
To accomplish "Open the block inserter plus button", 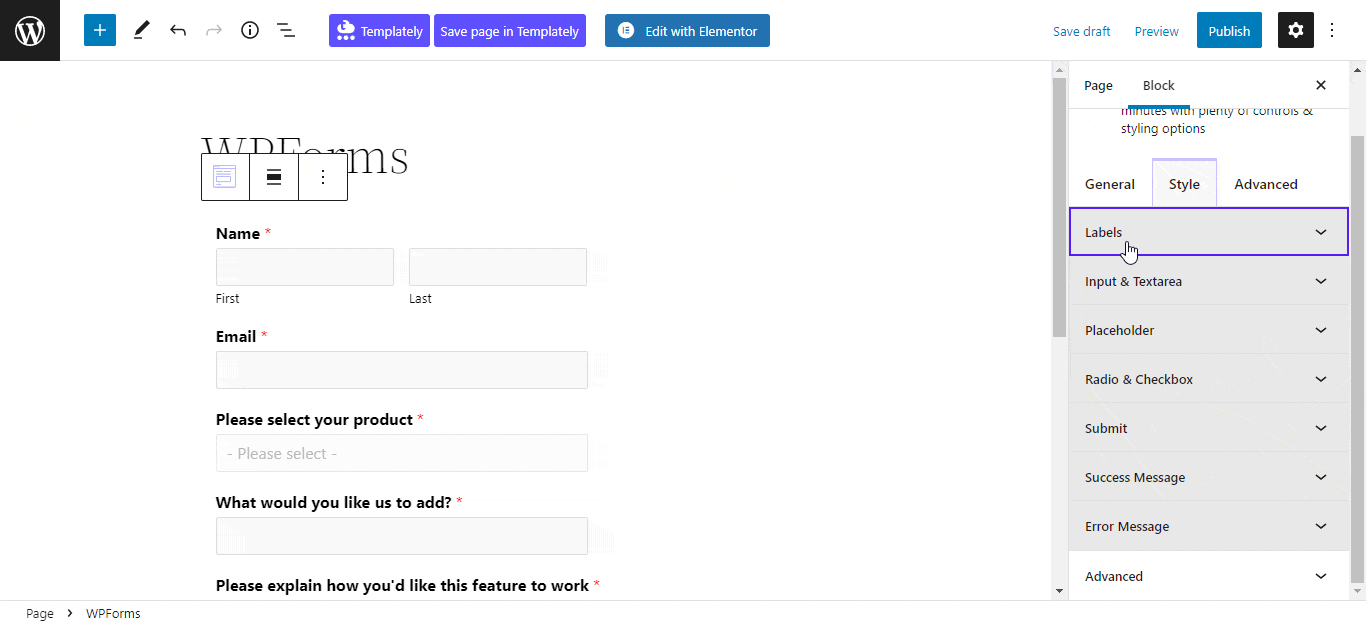I will tap(100, 30).
